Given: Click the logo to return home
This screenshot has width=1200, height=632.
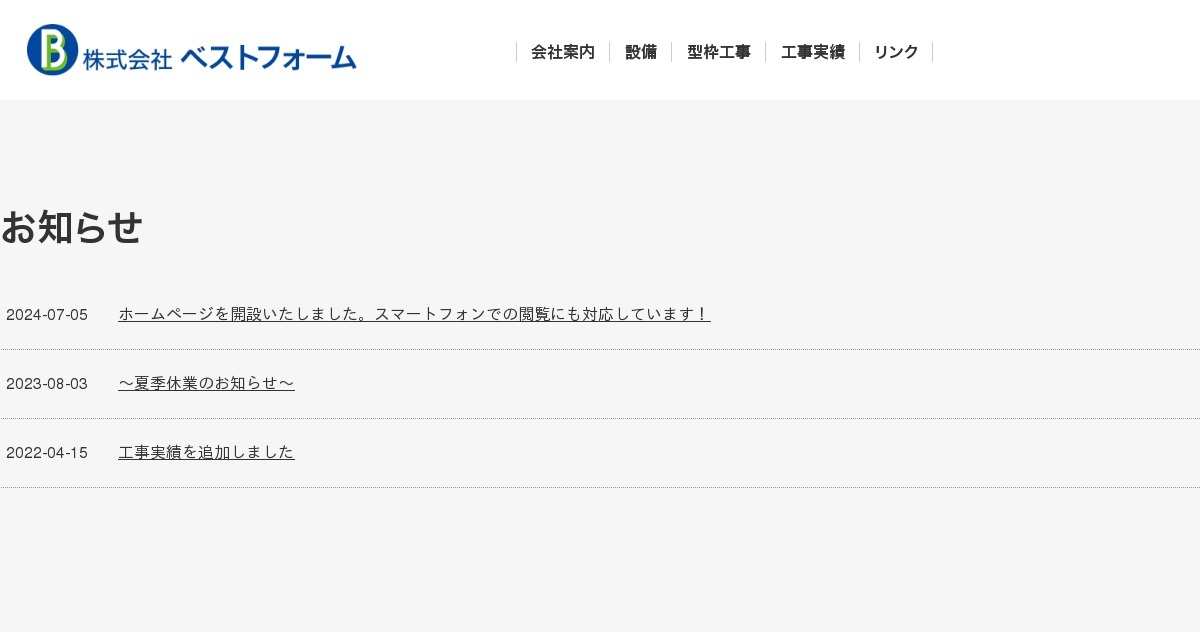Looking at the screenshot, I should 190,49.
